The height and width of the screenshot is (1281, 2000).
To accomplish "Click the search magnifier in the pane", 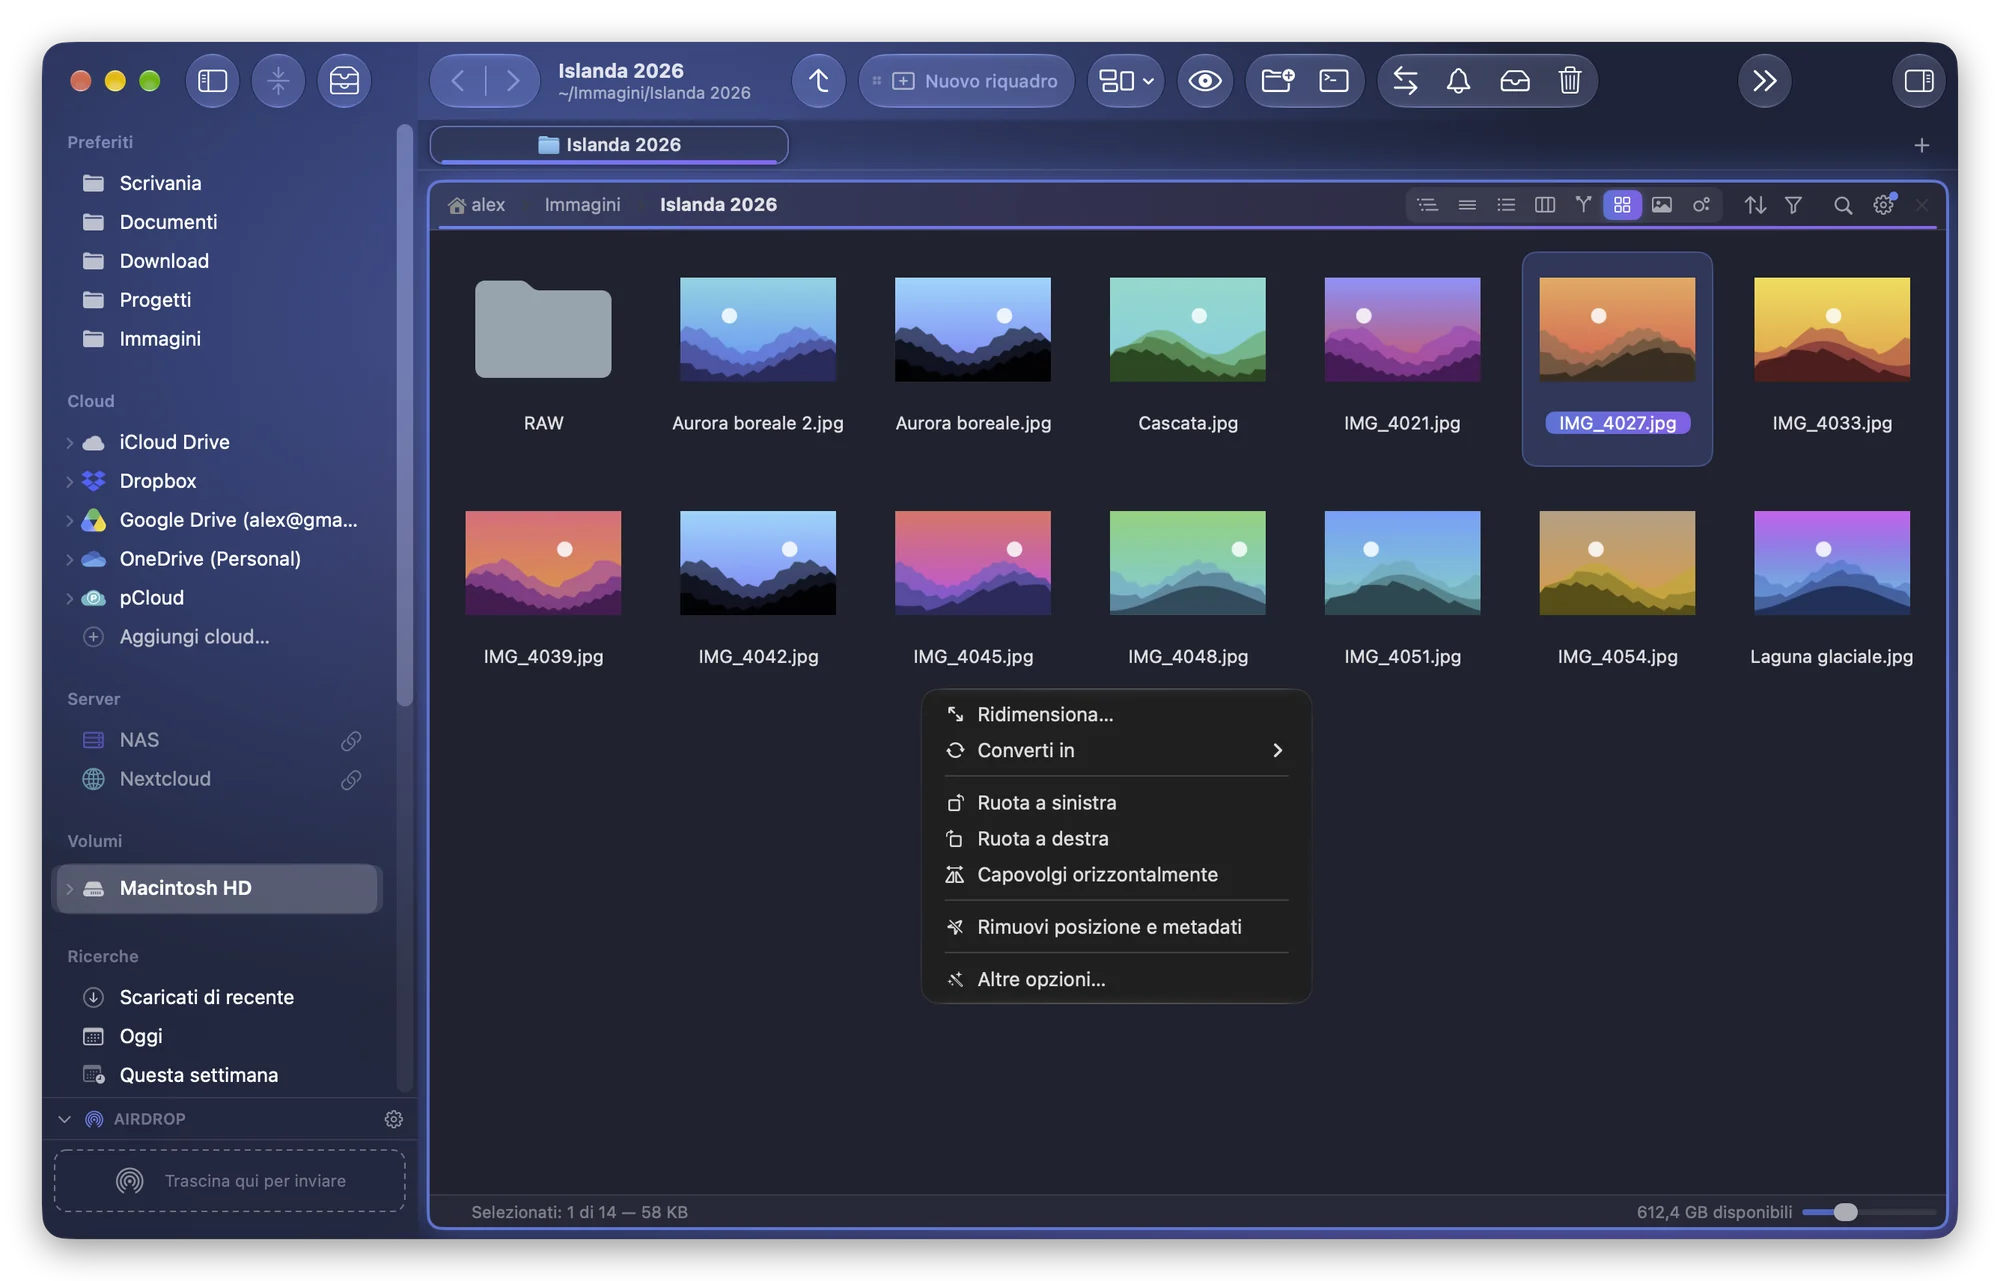I will [x=1842, y=205].
